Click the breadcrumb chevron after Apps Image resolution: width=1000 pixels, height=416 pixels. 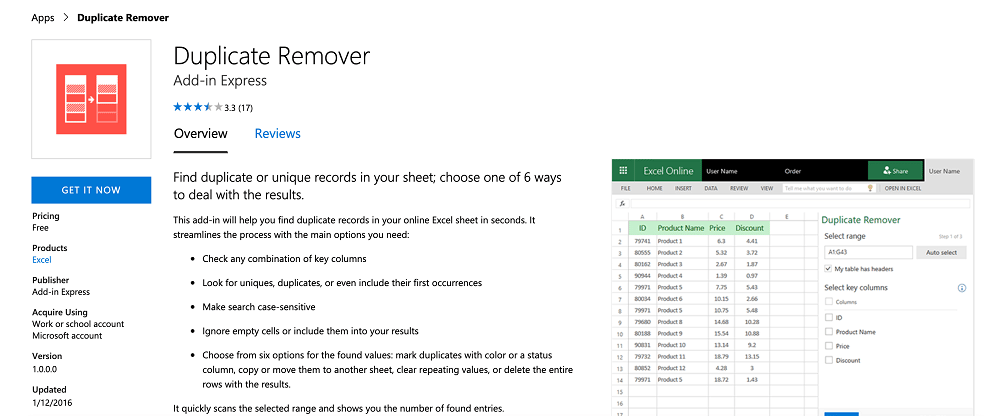[x=66, y=18]
